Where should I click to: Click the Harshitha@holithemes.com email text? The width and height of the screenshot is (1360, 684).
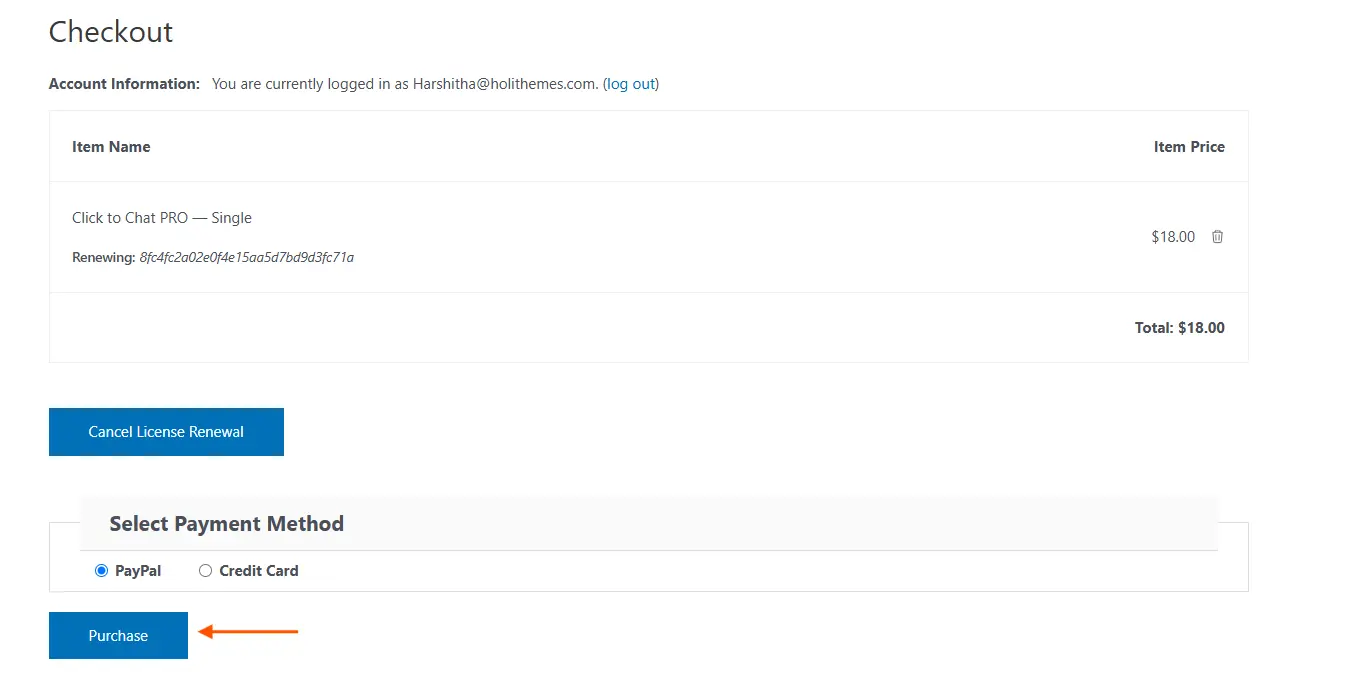click(504, 84)
